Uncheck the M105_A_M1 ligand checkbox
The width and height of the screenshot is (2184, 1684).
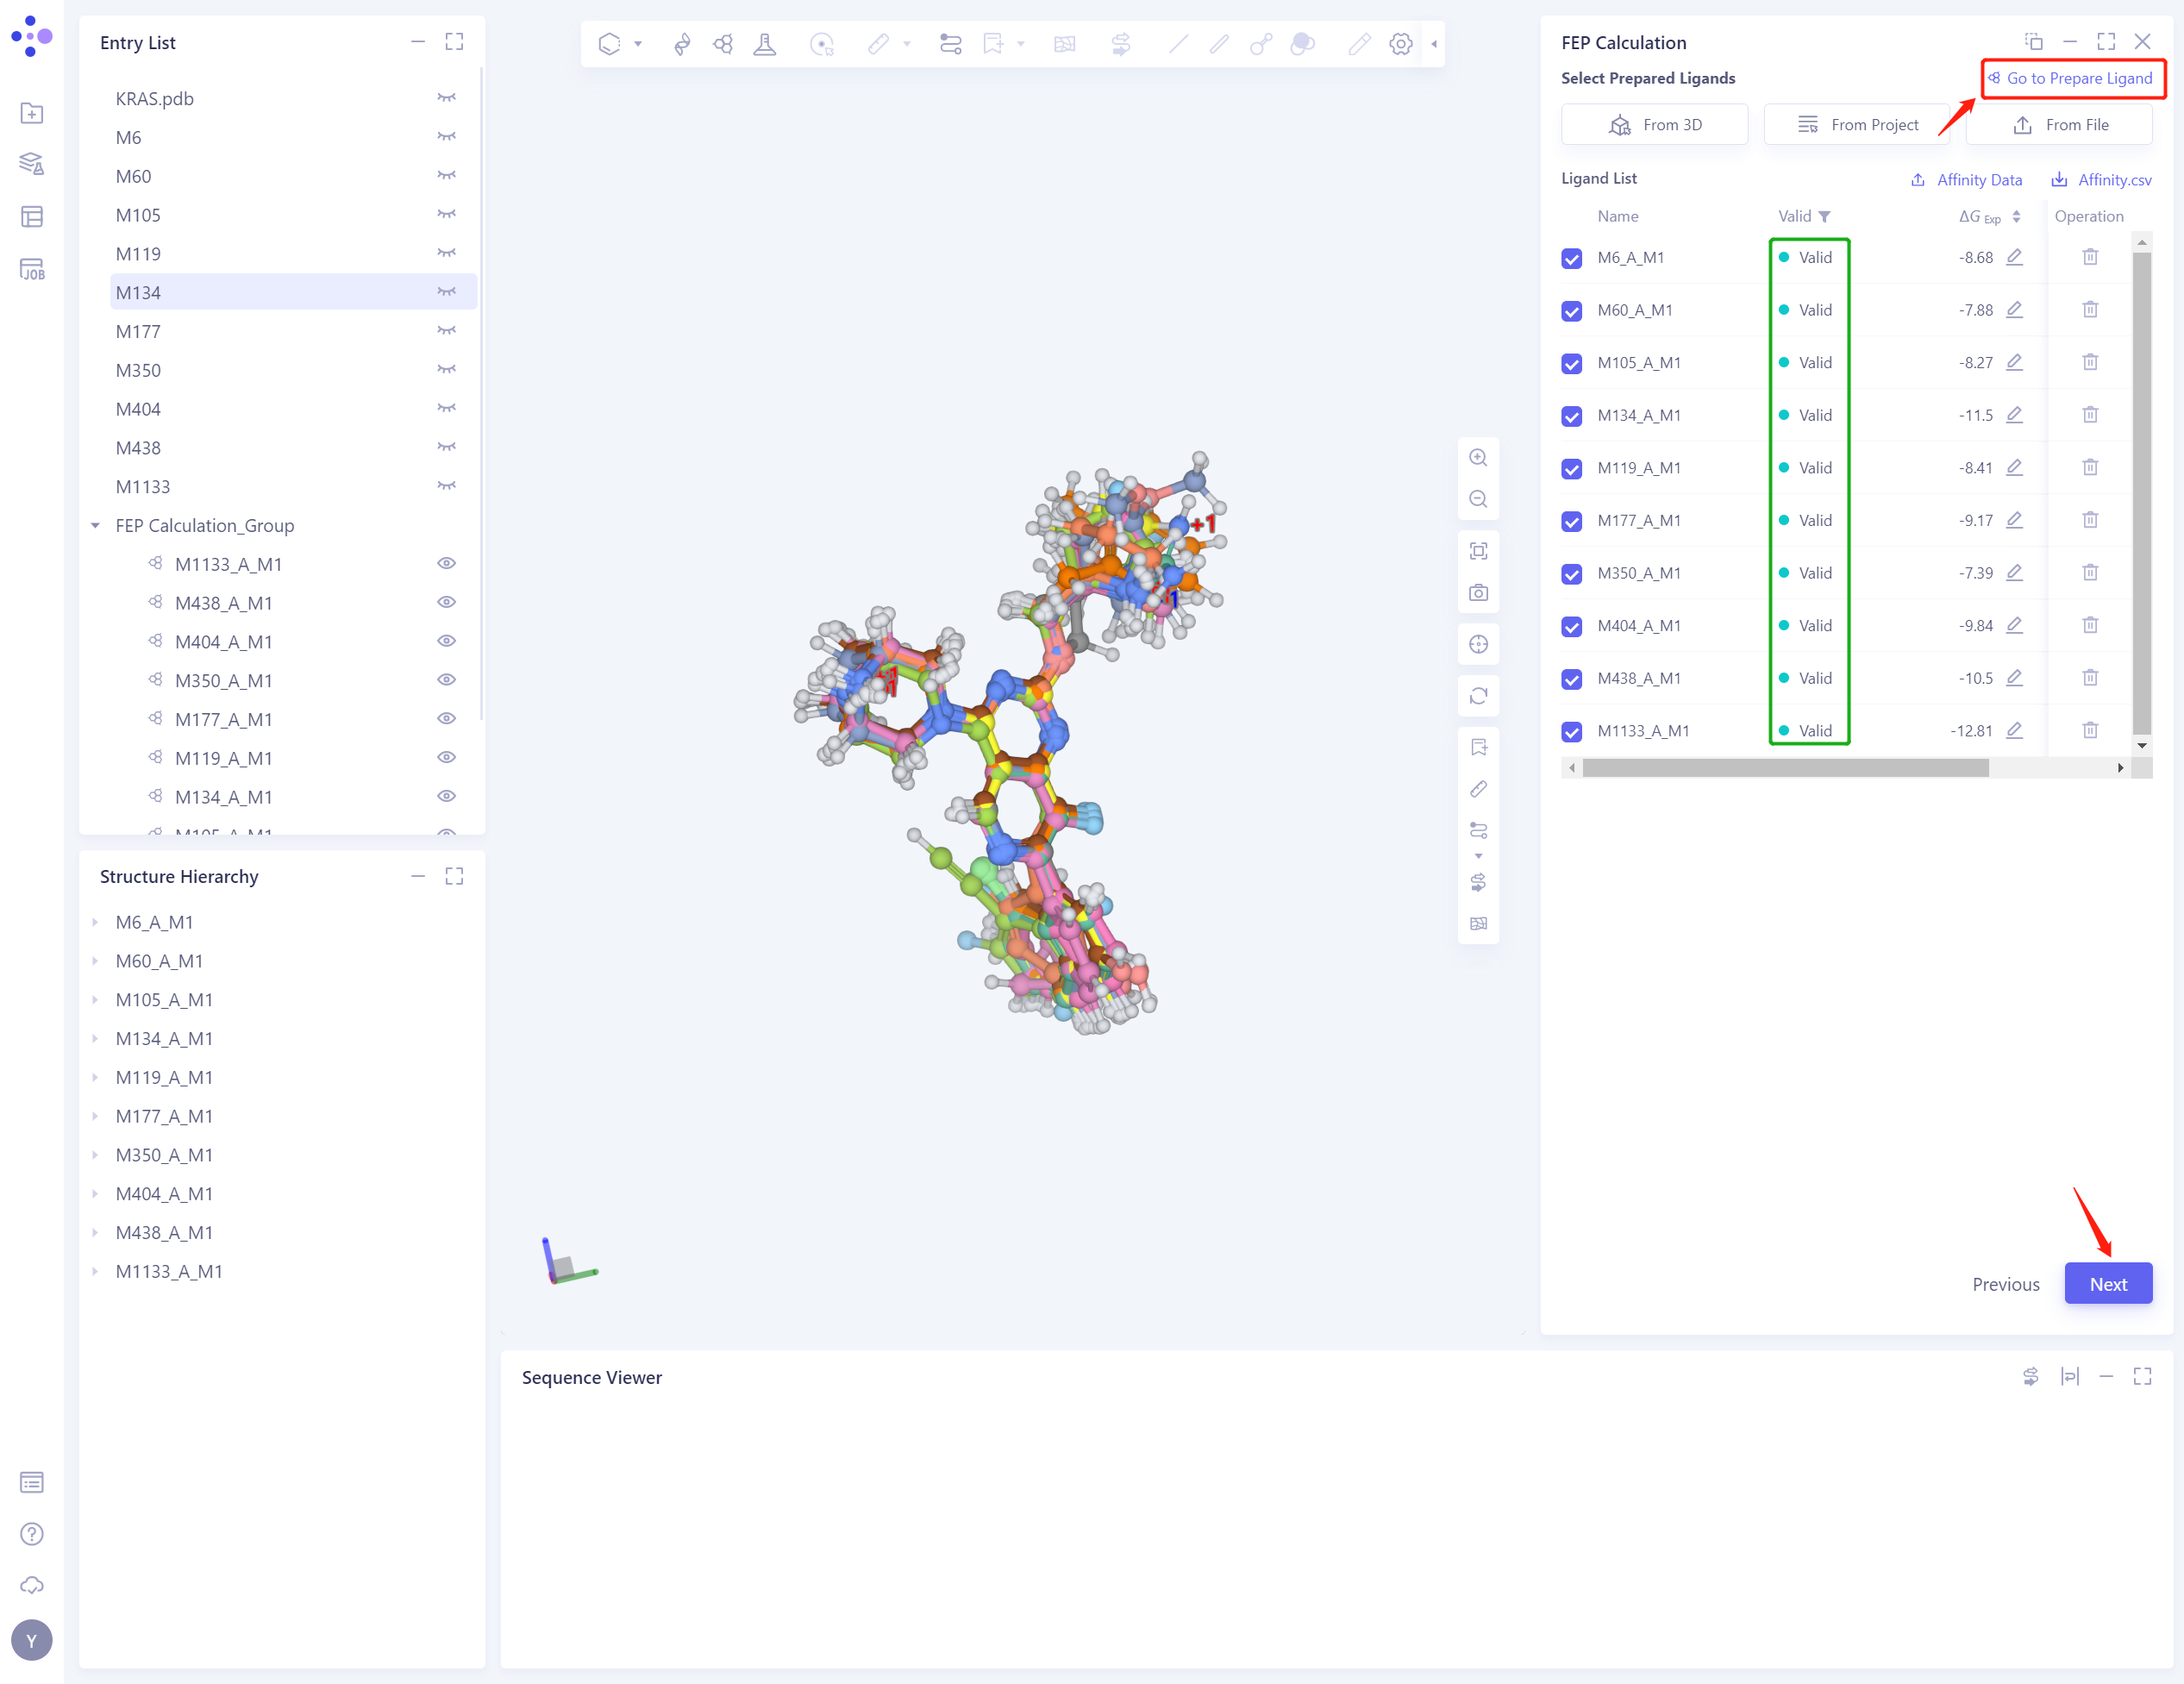(1571, 363)
